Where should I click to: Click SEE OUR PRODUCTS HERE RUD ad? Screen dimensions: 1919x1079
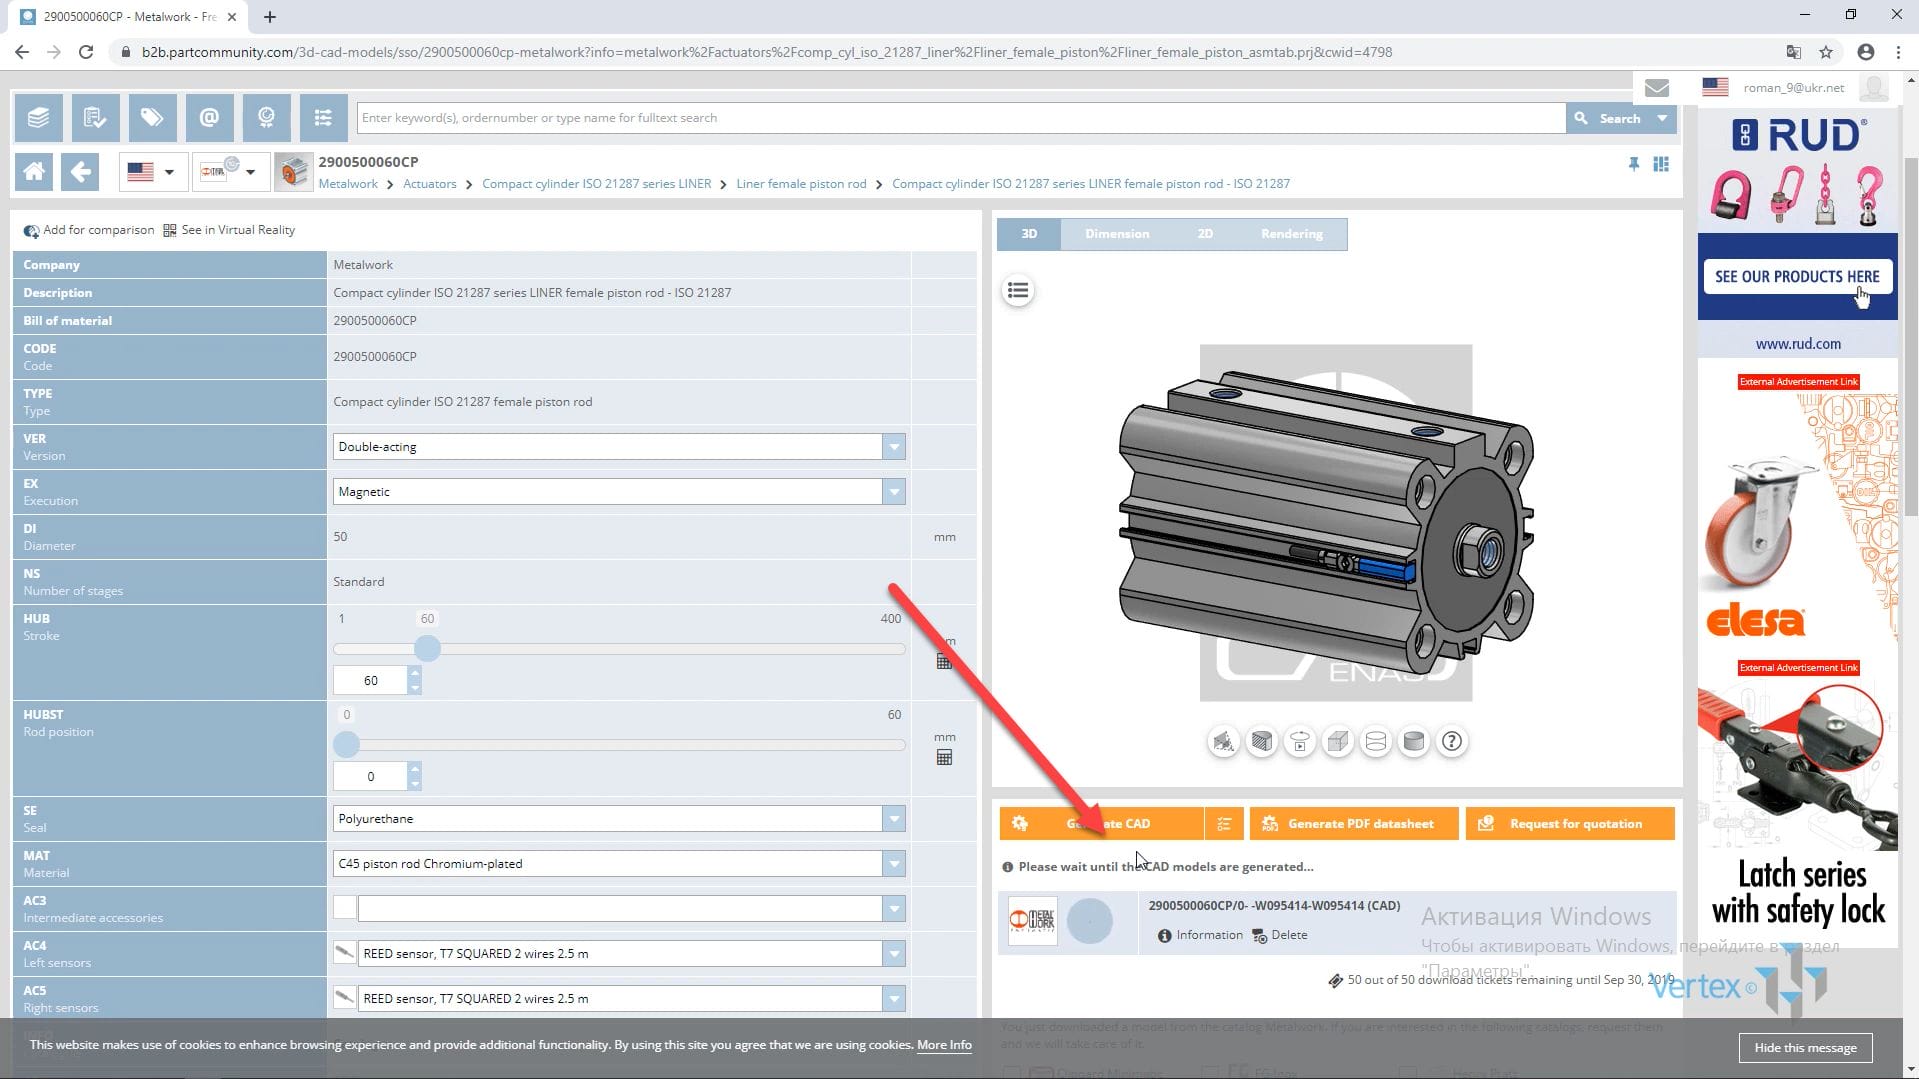click(1797, 277)
